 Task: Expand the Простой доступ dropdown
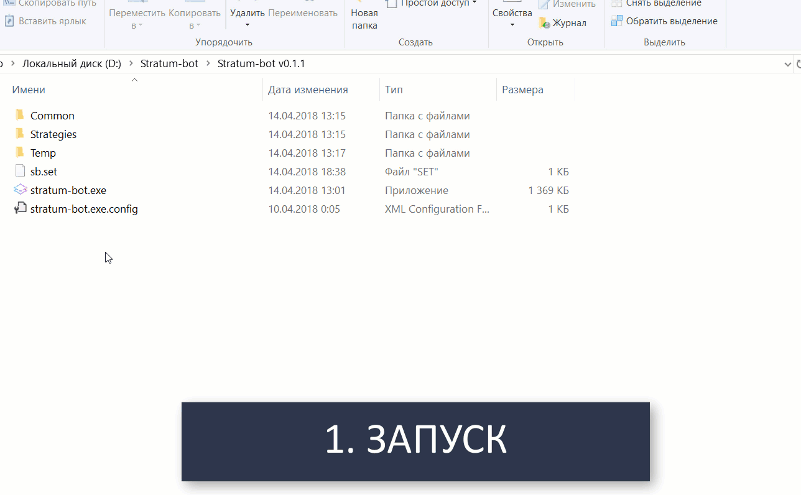pyautogui.click(x=473, y=3)
